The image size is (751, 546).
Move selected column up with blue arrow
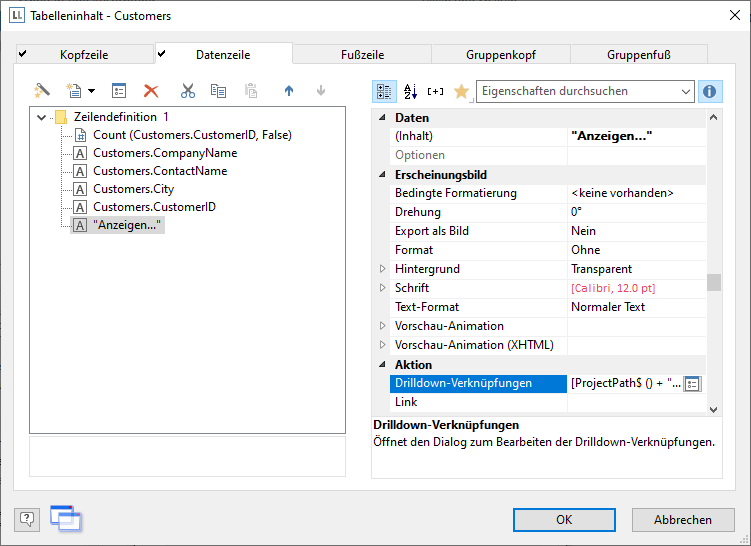289,91
